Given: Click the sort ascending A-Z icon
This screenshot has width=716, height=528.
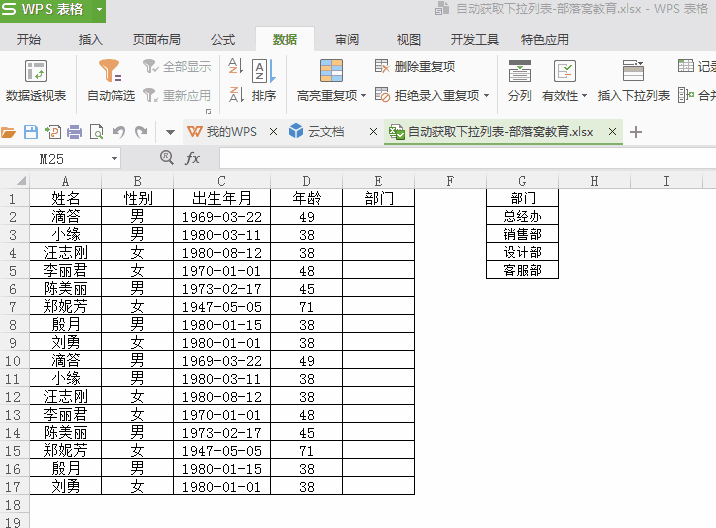Looking at the screenshot, I should pos(236,67).
